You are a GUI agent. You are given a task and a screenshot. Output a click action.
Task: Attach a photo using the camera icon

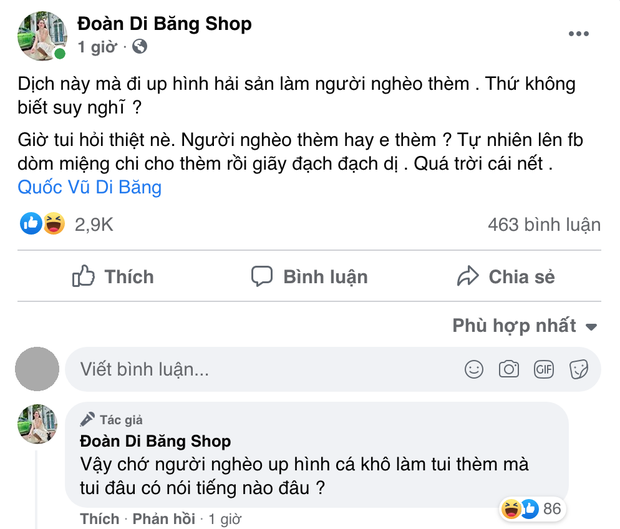pos(509,369)
